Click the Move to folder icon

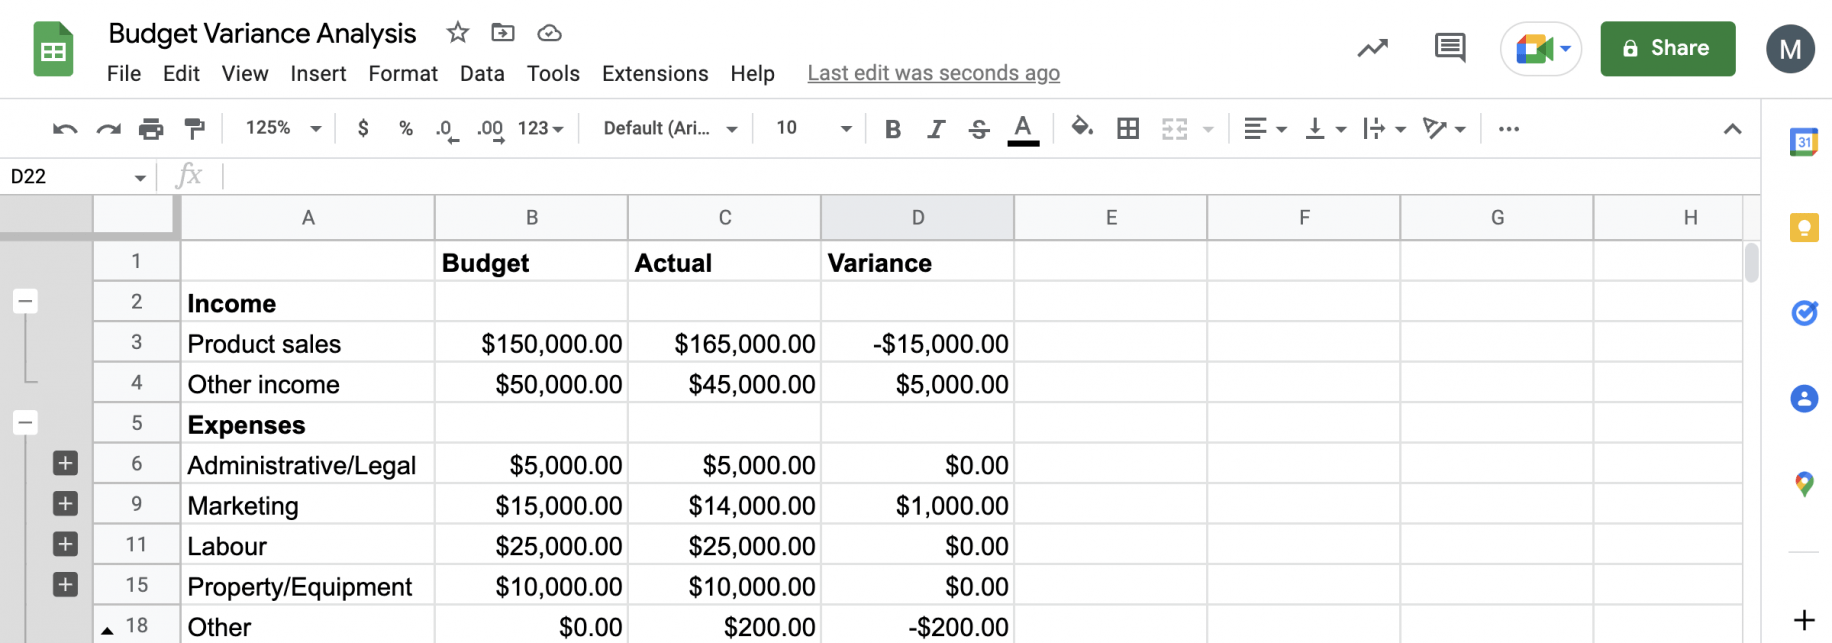pyautogui.click(x=503, y=32)
